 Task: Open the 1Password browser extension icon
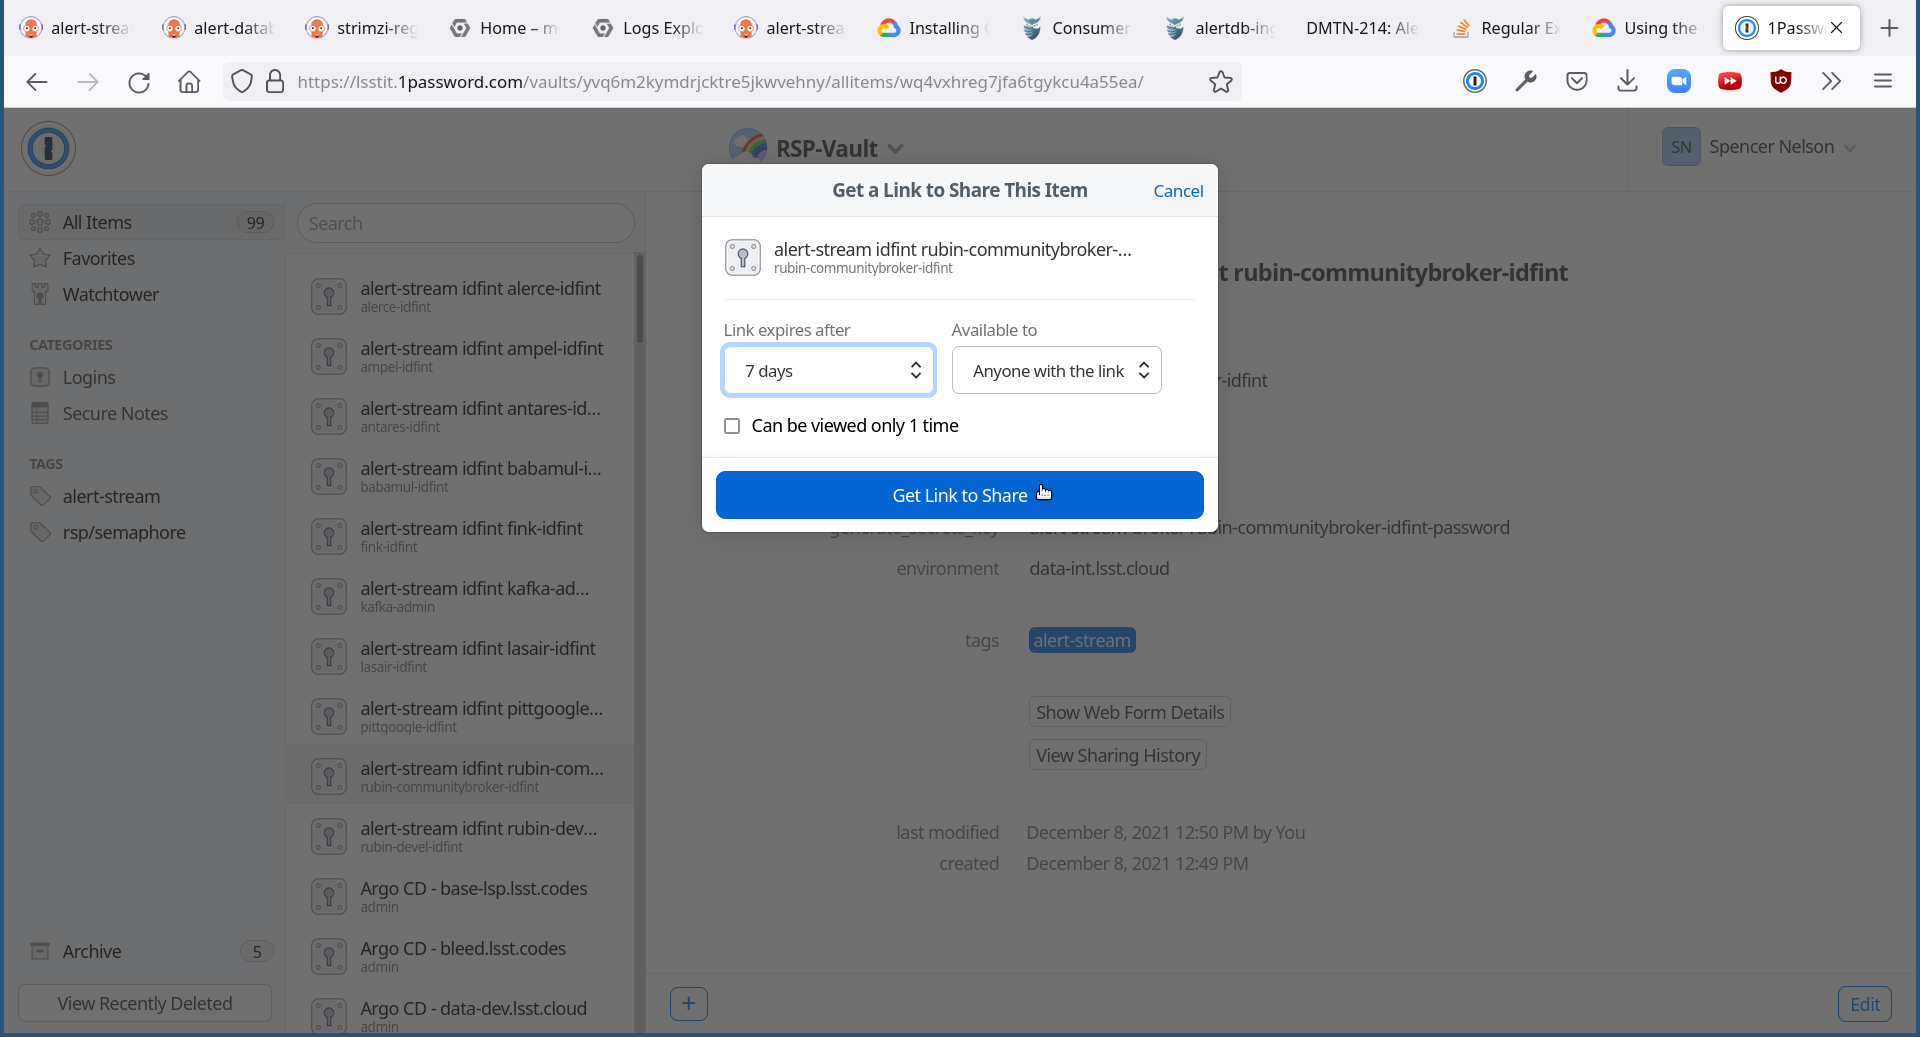click(1475, 82)
